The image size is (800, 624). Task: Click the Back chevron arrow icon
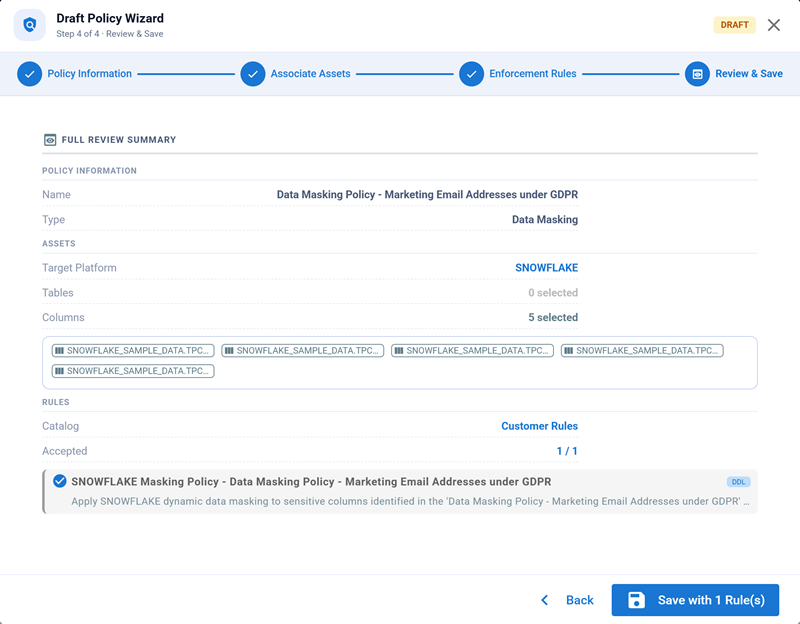pyautogui.click(x=544, y=600)
